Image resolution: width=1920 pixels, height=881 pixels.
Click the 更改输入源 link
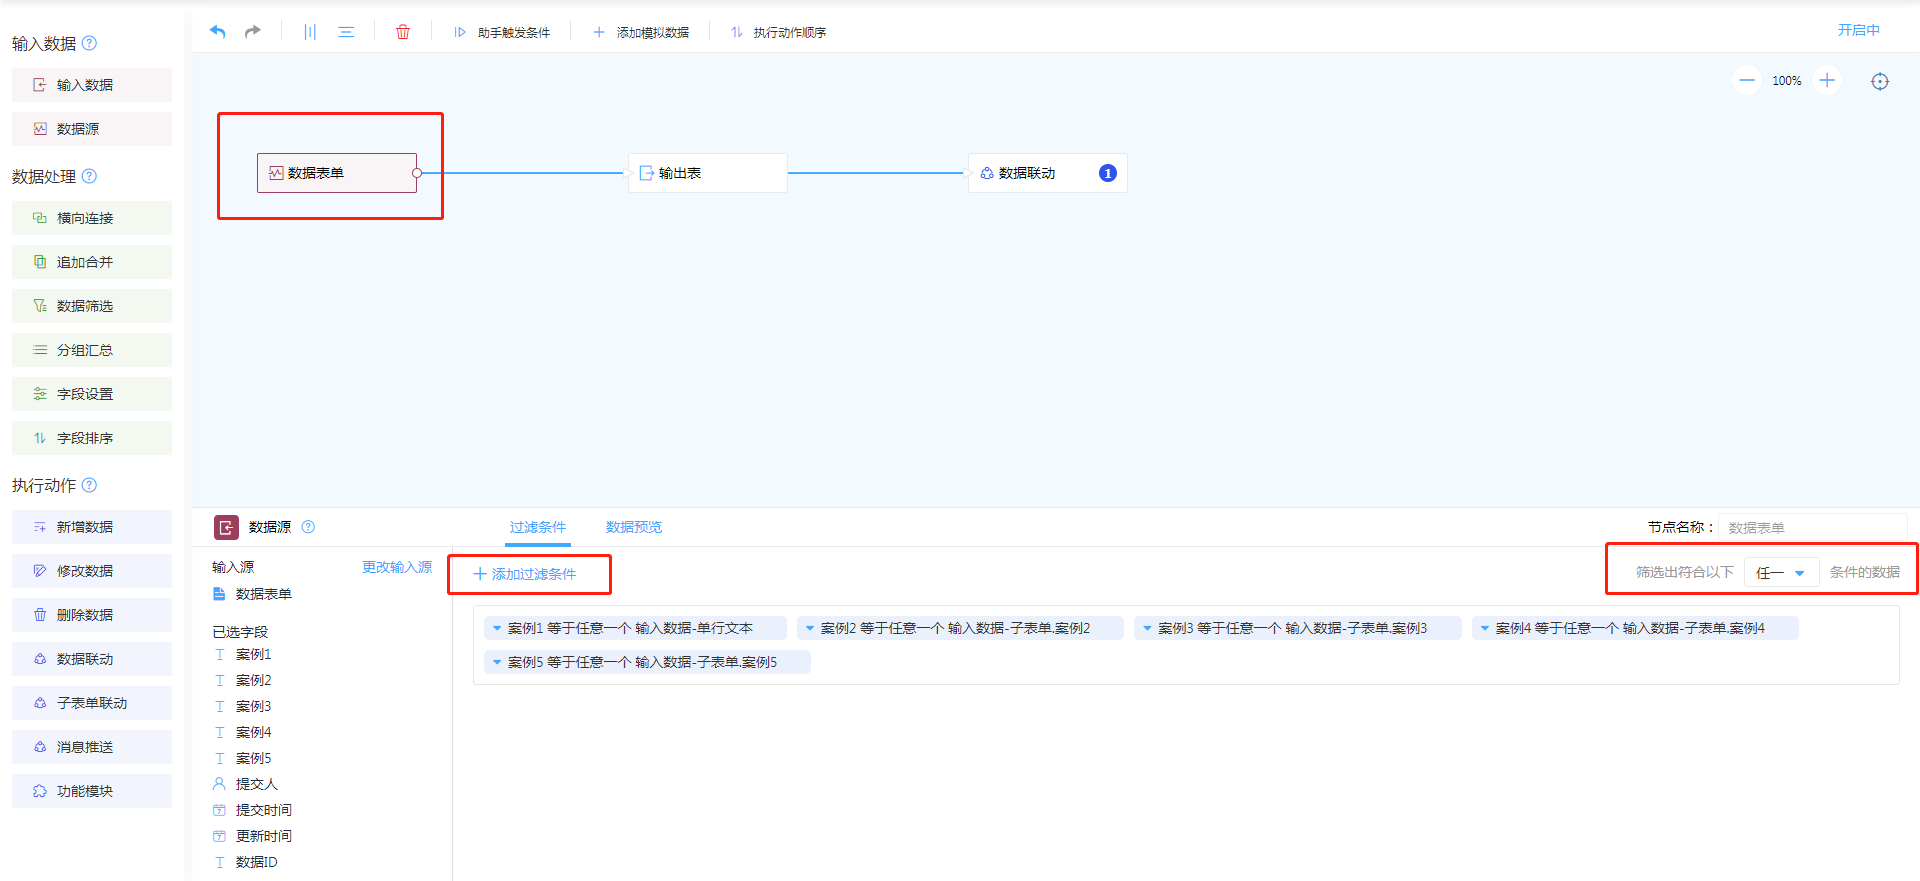[396, 567]
